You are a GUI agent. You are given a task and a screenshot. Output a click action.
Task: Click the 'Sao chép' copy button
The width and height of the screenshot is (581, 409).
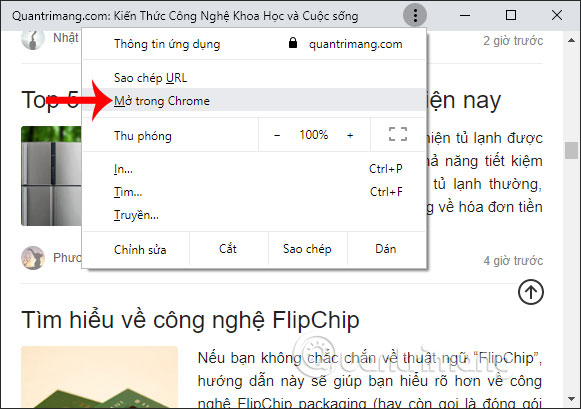point(307,249)
